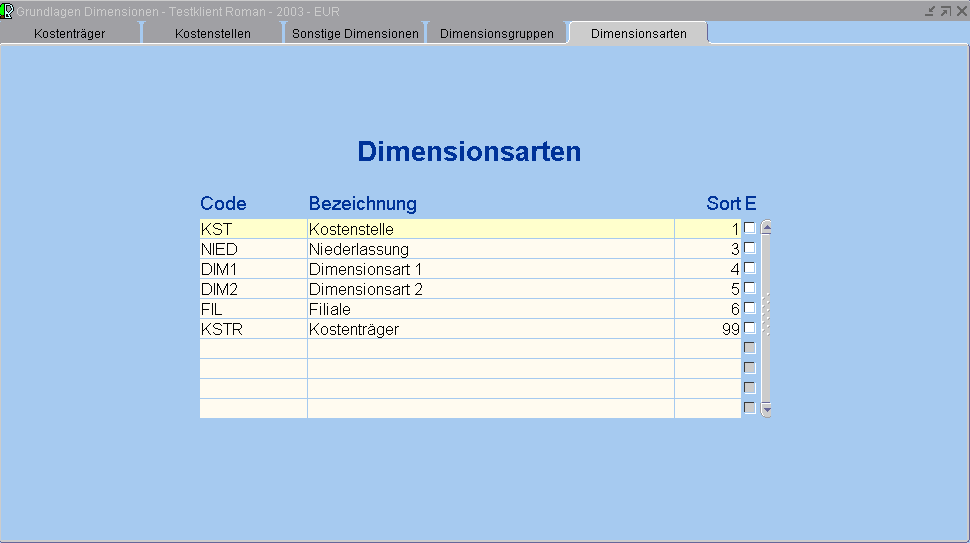Open the Kostenstellen tab
The width and height of the screenshot is (970, 543).
(x=212, y=34)
